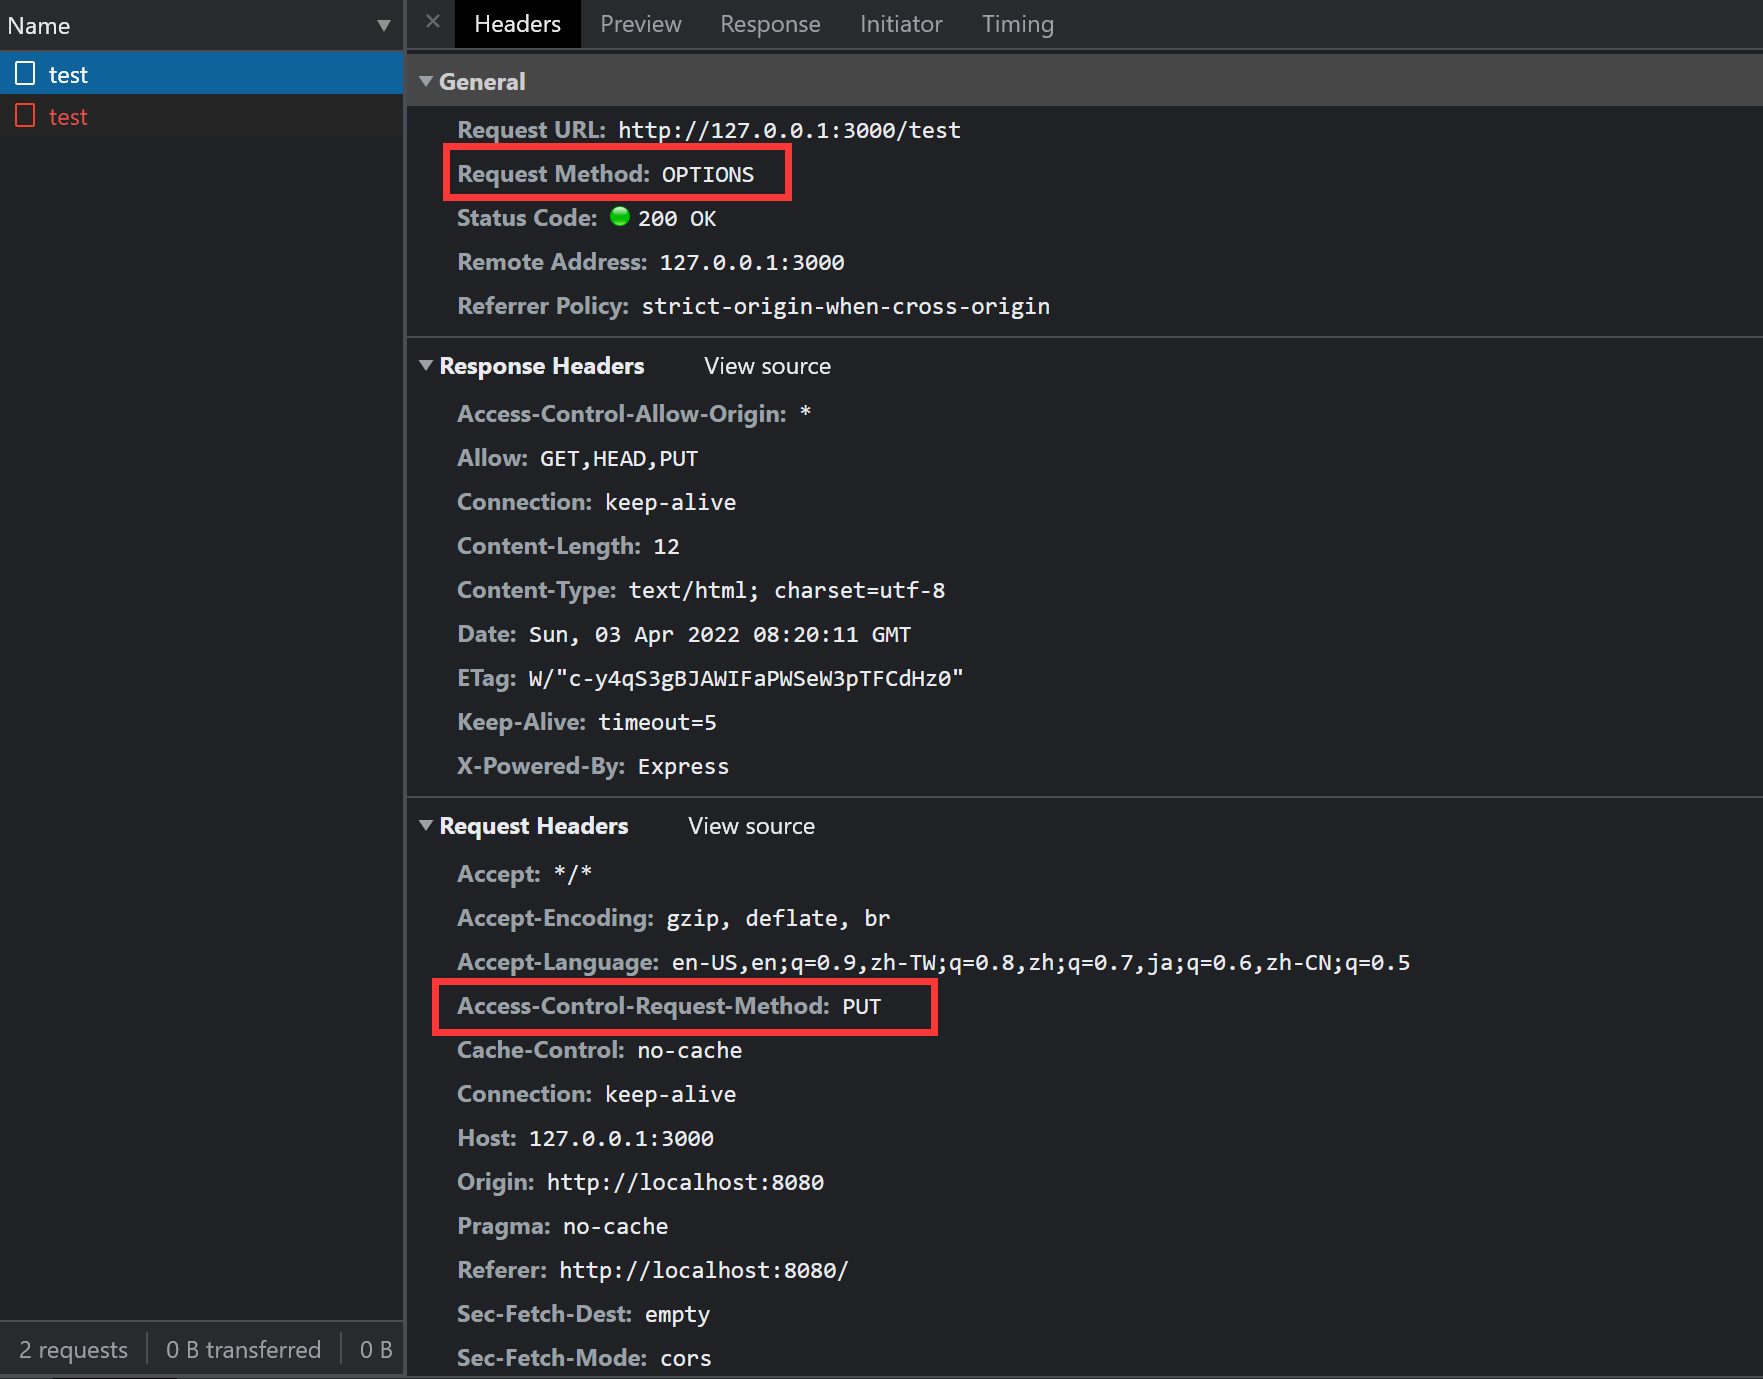Image resolution: width=1763 pixels, height=1379 pixels.
Task: Click the Request URL value
Action: pos(788,130)
